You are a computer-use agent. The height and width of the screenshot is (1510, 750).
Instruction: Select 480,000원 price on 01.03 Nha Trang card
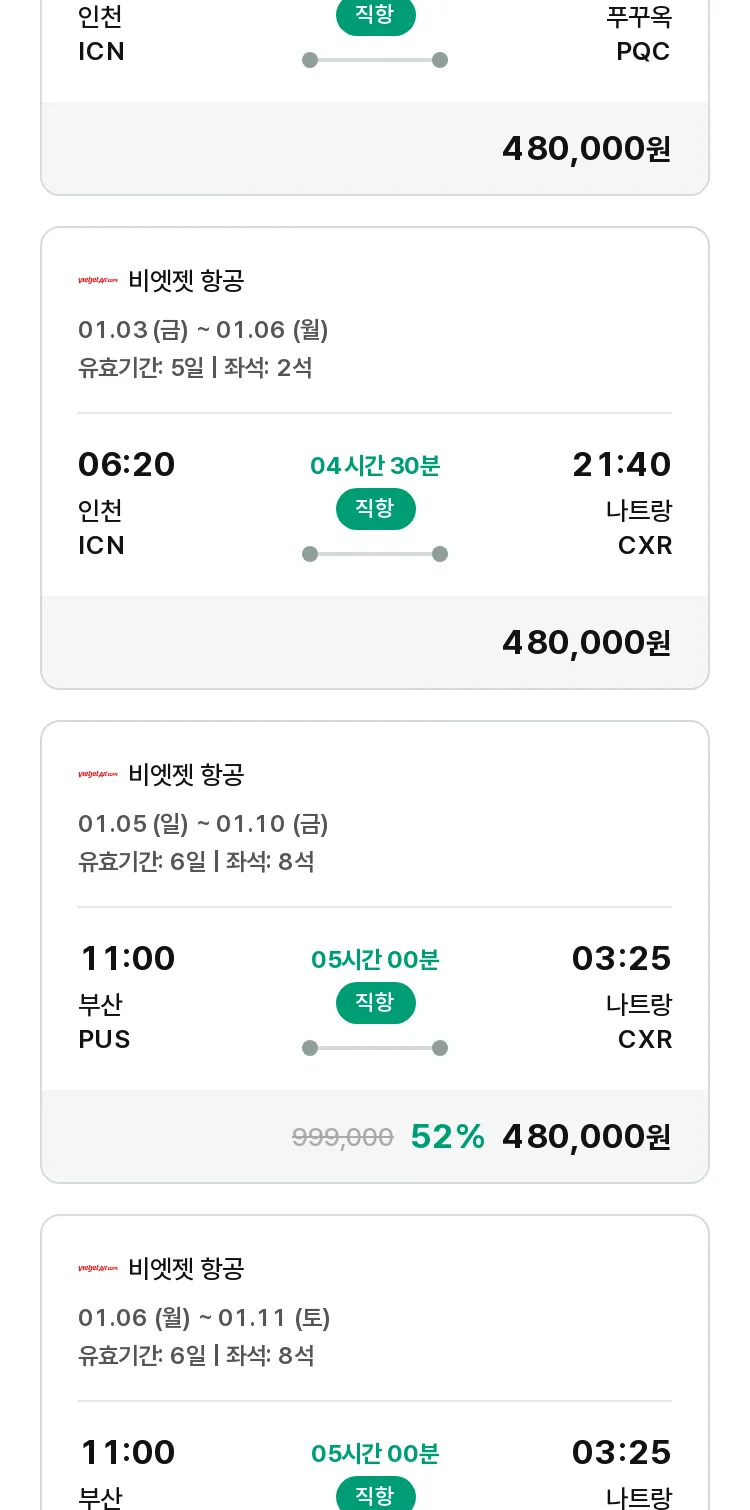[586, 643]
